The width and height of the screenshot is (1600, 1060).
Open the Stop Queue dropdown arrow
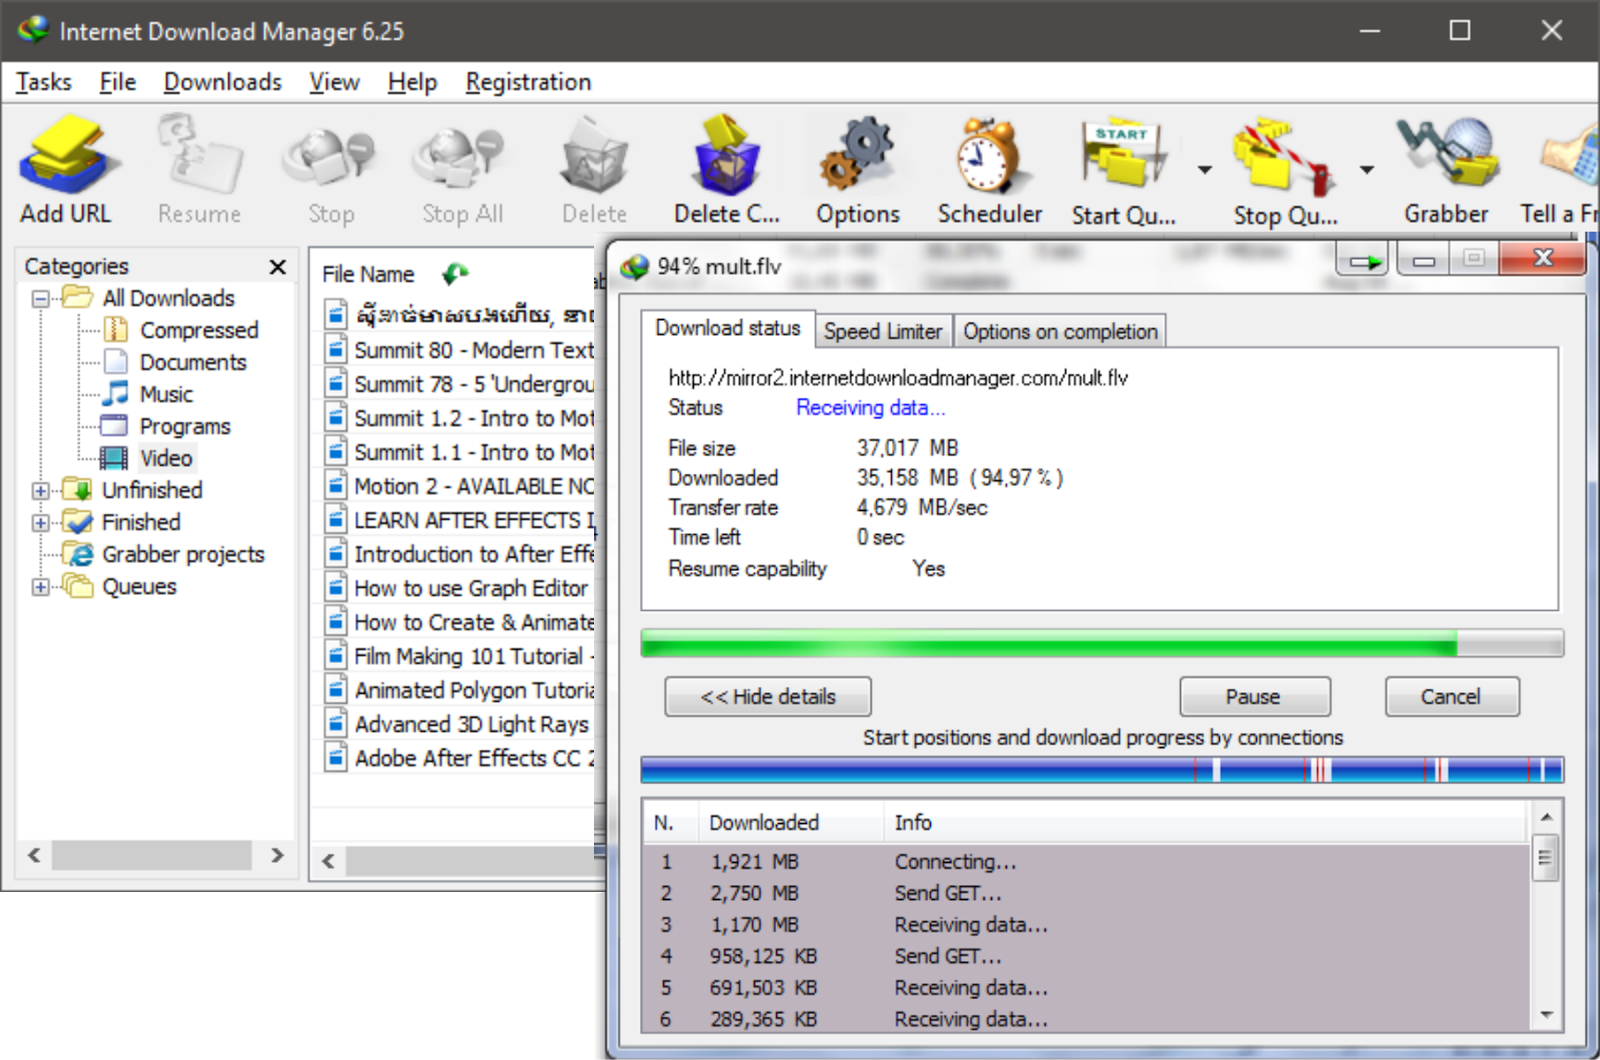tap(1366, 169)
